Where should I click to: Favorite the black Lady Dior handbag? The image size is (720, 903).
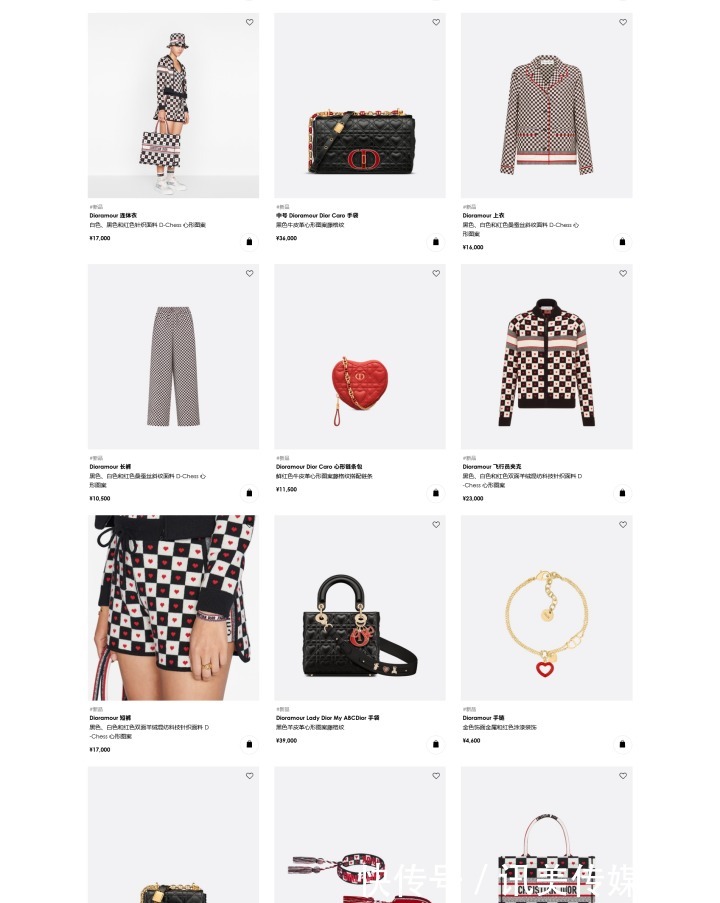tap(436, 524)
